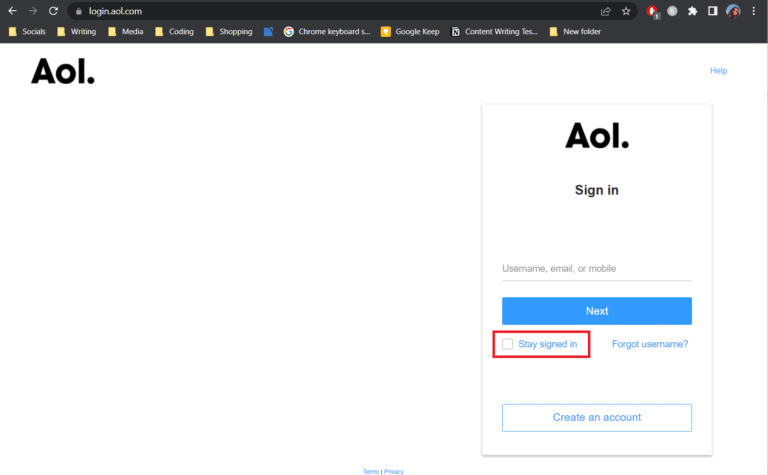Click the Username, email, or mobile field
Viewport: 768px width, 475px height.
[x=597, y=268]
